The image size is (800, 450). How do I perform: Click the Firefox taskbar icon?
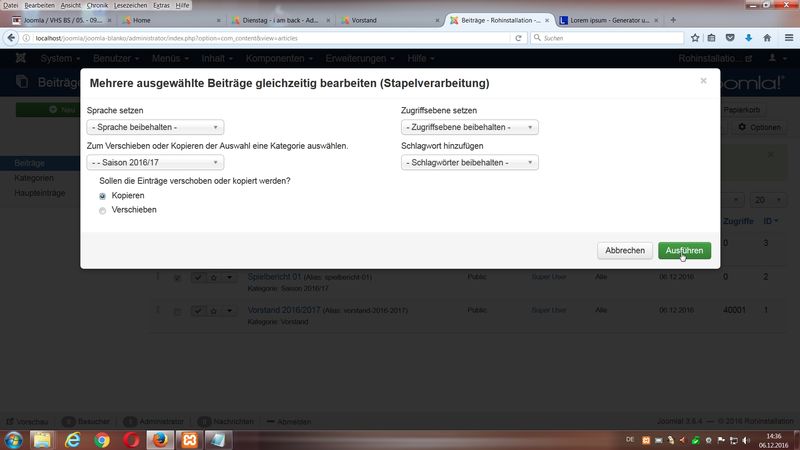tap(160, 440)
